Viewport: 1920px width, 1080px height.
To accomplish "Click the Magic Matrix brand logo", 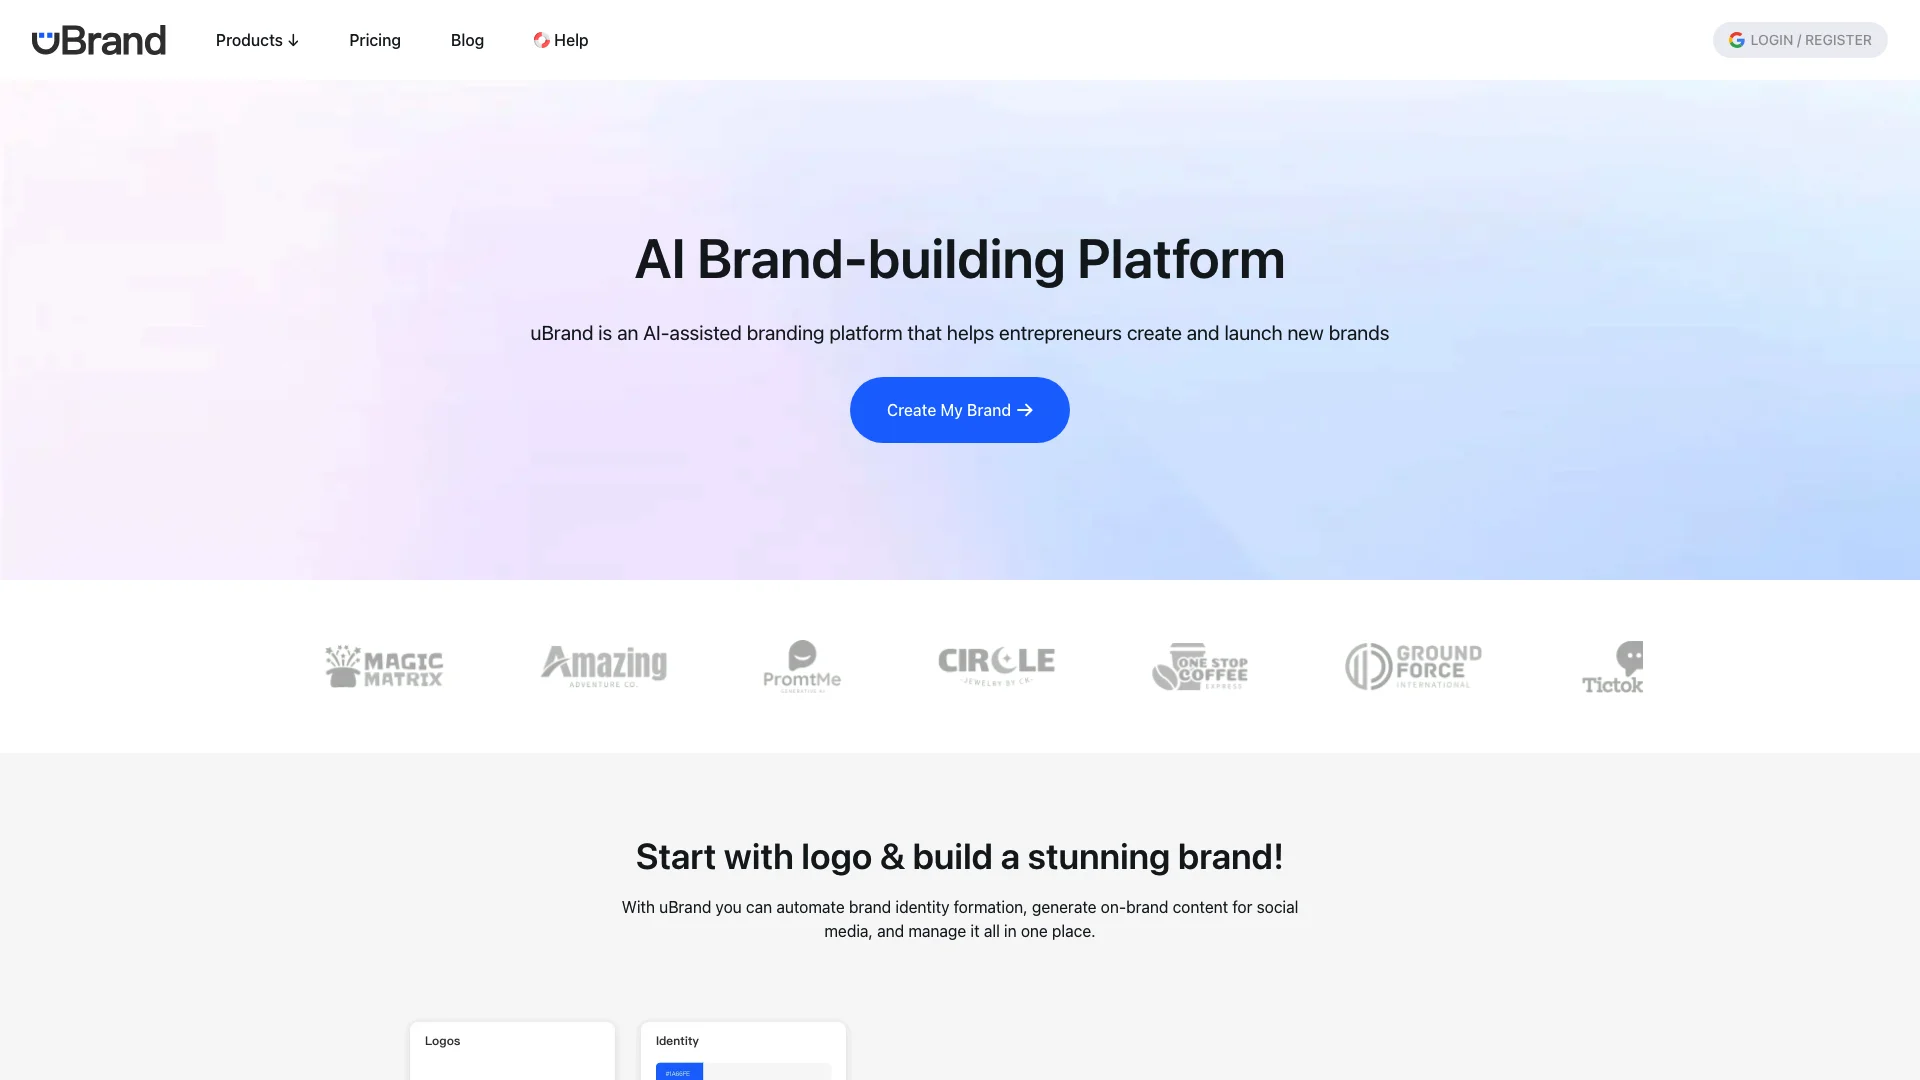I will coord(382,666).
